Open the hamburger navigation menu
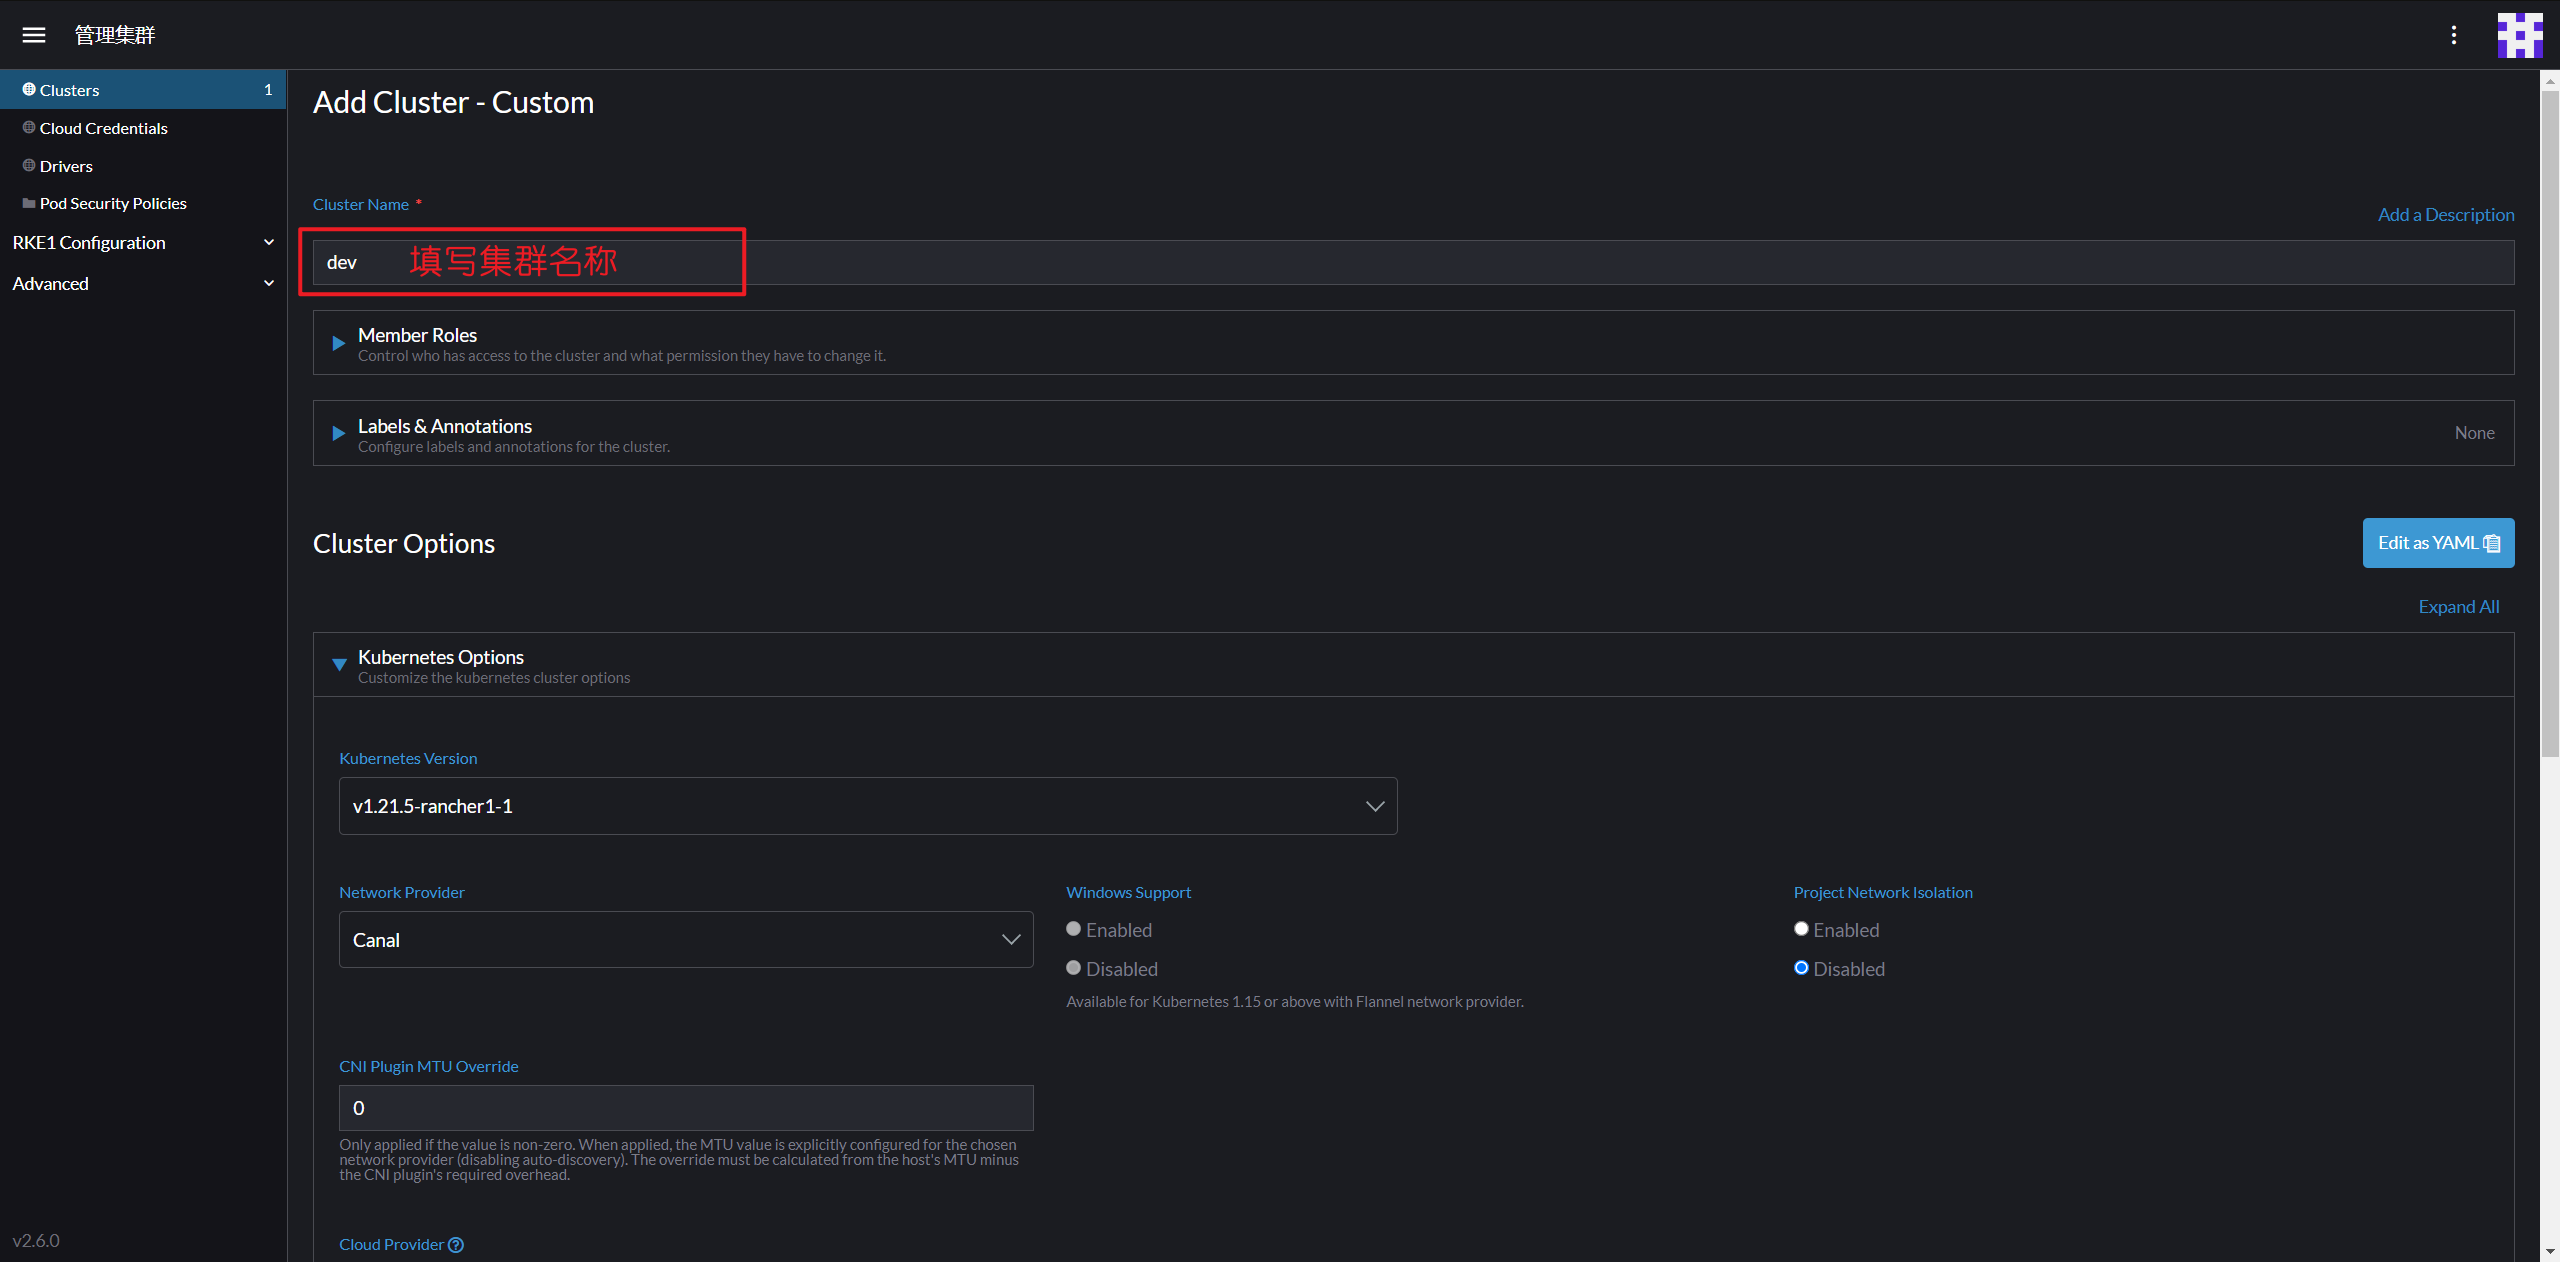Image resolution: width=2560 pixels, height=1262 pixels. pos(34,35)
